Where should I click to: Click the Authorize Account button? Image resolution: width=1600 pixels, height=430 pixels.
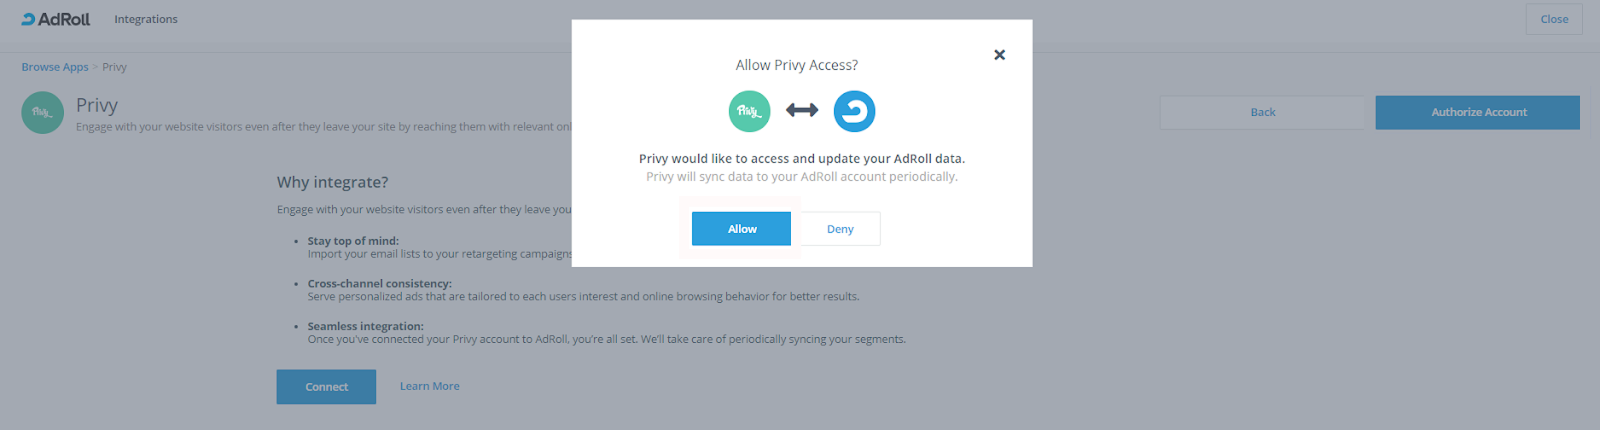click(x=1477, y=112)
